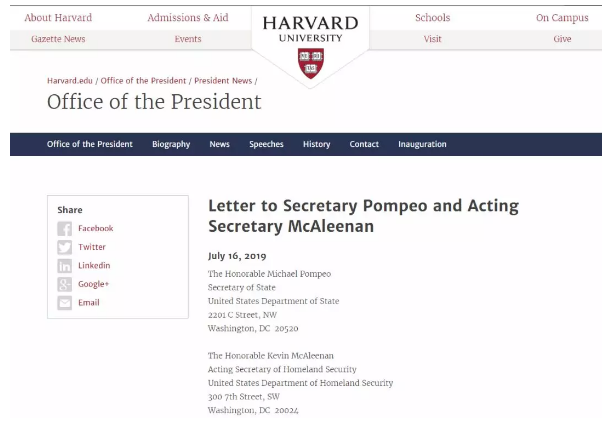Select the Biography tab in navigation bar
609x435 pixels.
(x=171, y=144)
